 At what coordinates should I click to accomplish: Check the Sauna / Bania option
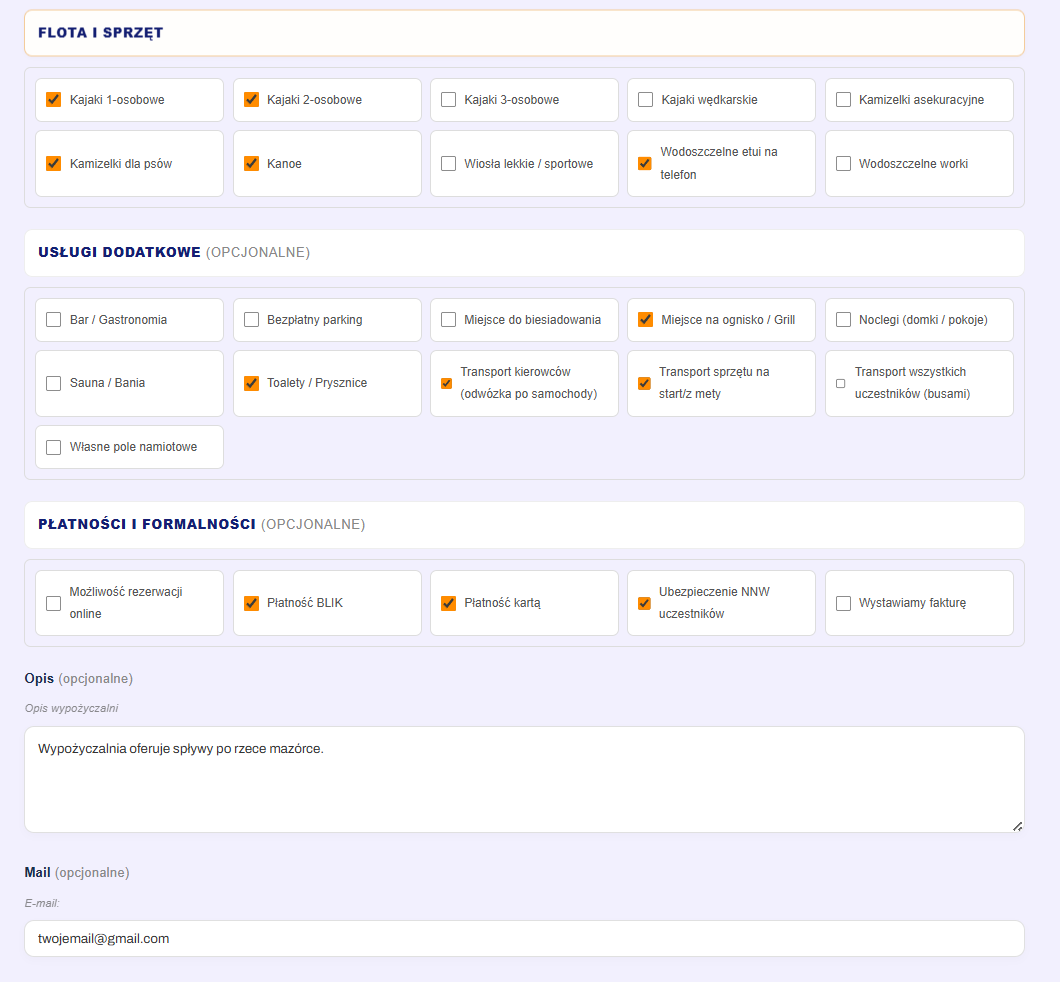54,383
